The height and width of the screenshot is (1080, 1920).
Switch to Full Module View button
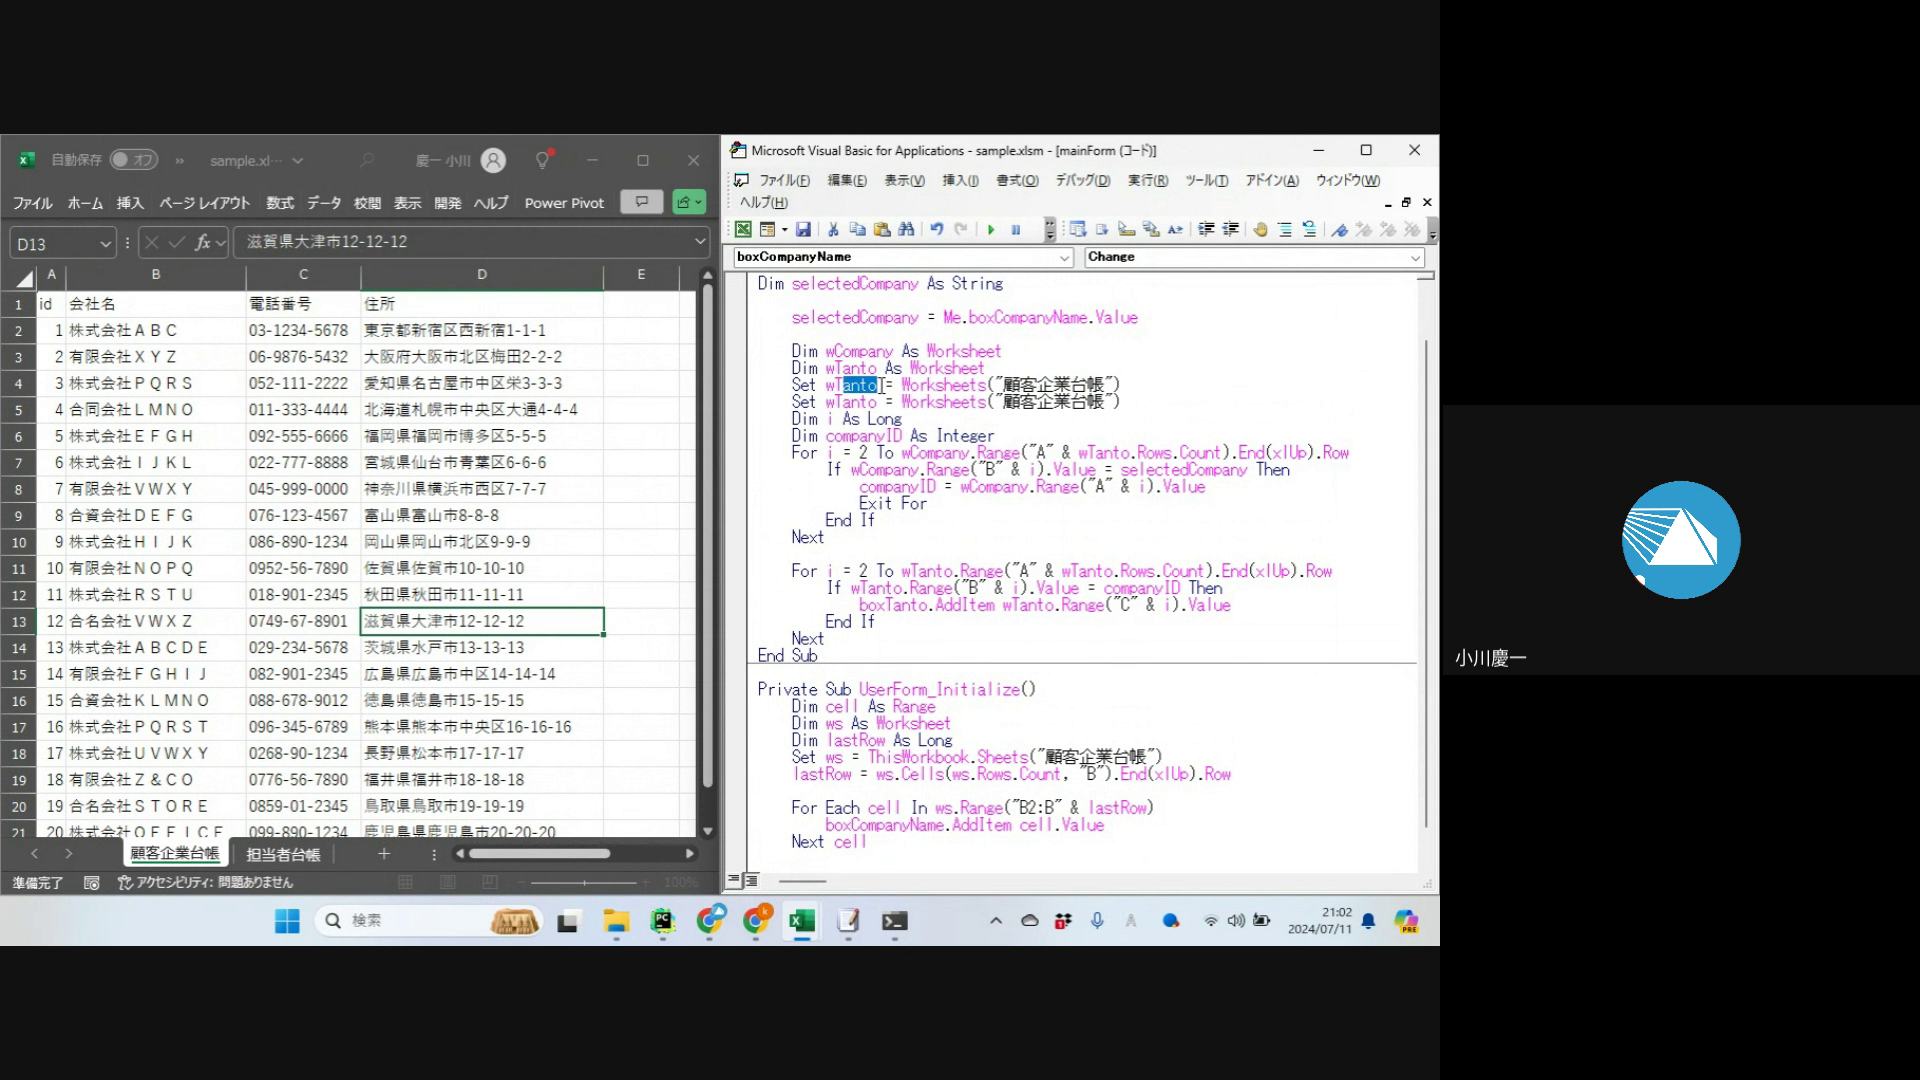coord(752,880)
